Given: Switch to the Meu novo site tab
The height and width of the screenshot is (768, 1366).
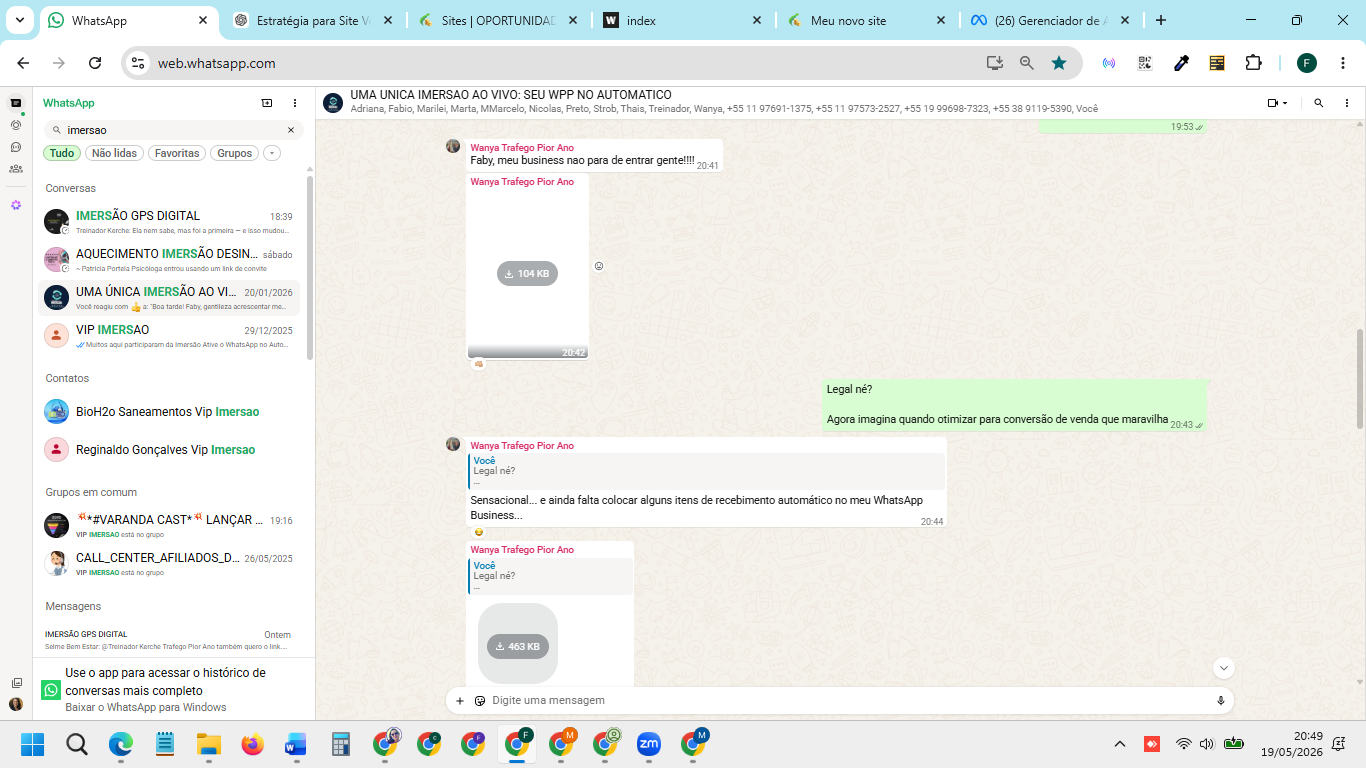Looking at the screenshot, I should 868,20.
